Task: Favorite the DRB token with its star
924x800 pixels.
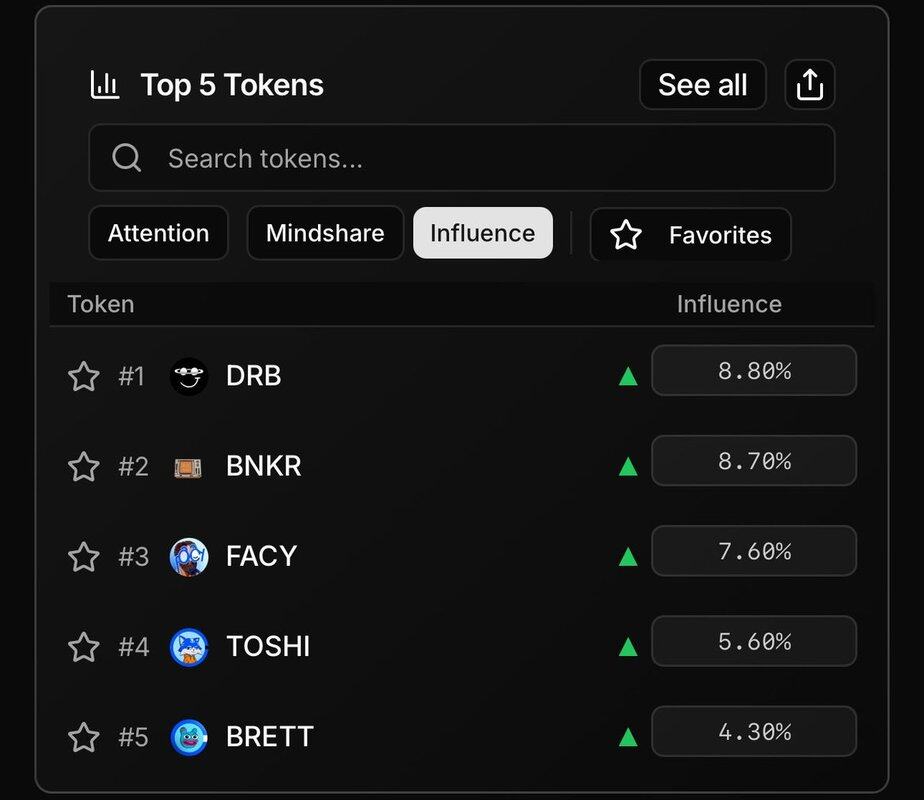Action: (x=84, y=376)
